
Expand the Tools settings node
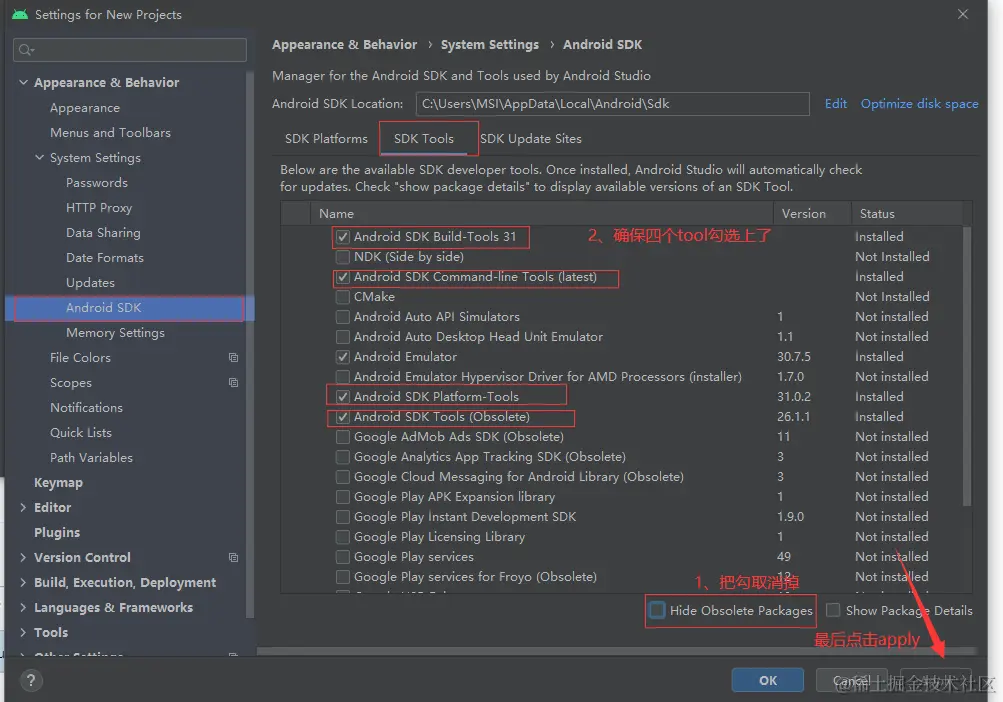pyautogui.click(x=24, y=632)
